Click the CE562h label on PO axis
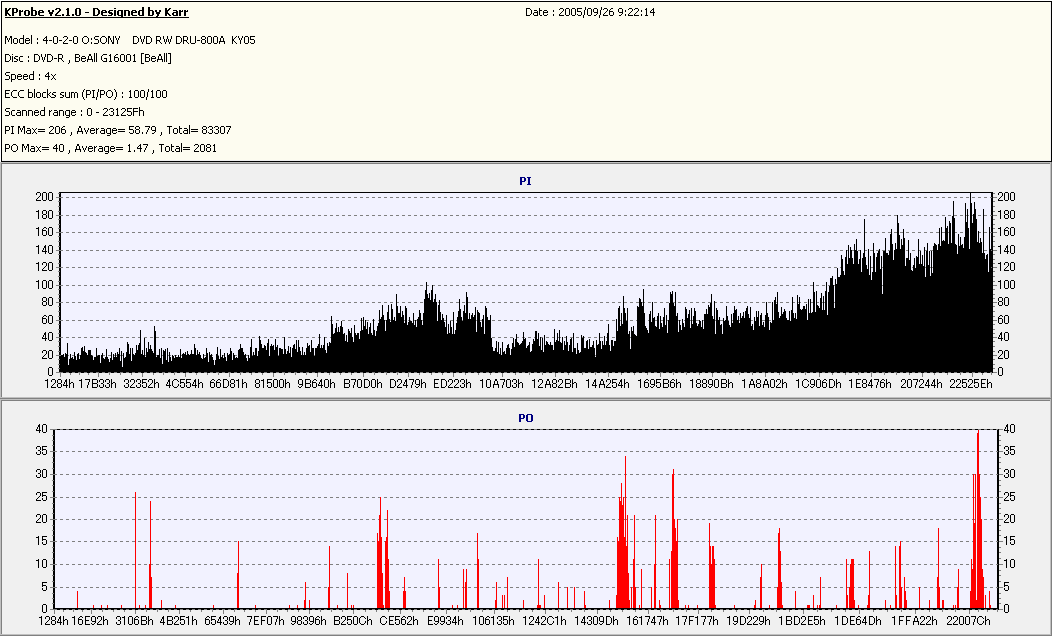The height and width of the screenshot is (636, 1052). (399, 621)
